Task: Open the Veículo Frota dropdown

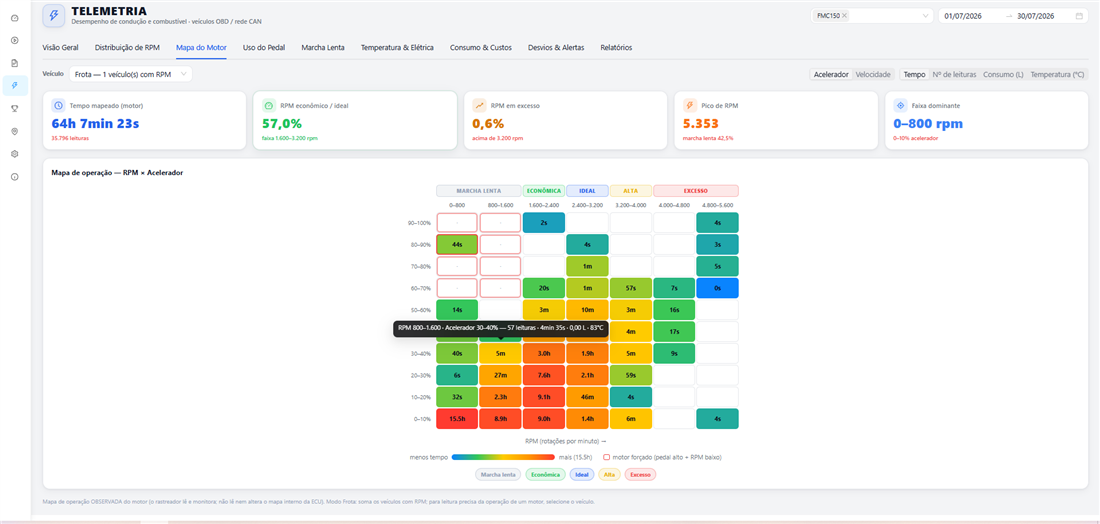Action: pos(130,74)
